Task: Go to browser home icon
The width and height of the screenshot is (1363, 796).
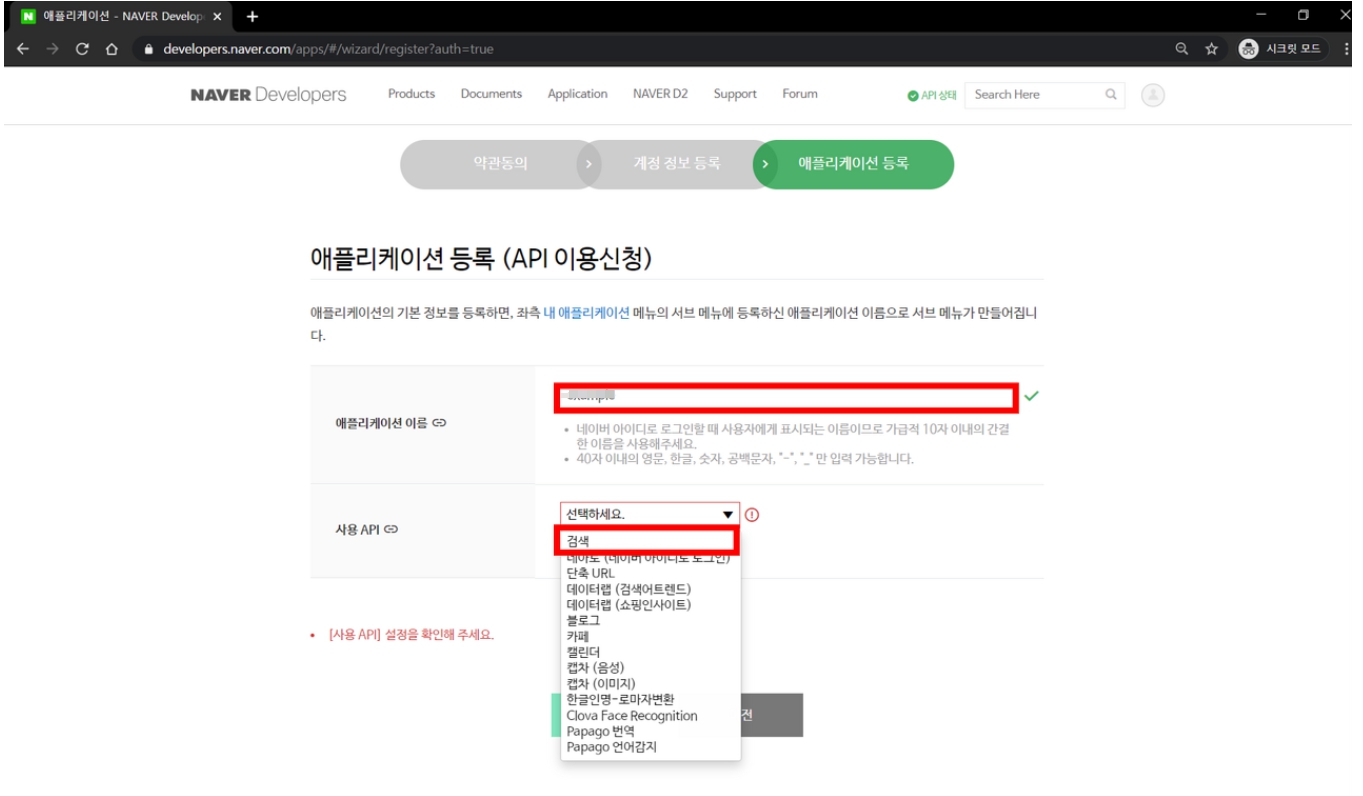Action: (112, 49)
